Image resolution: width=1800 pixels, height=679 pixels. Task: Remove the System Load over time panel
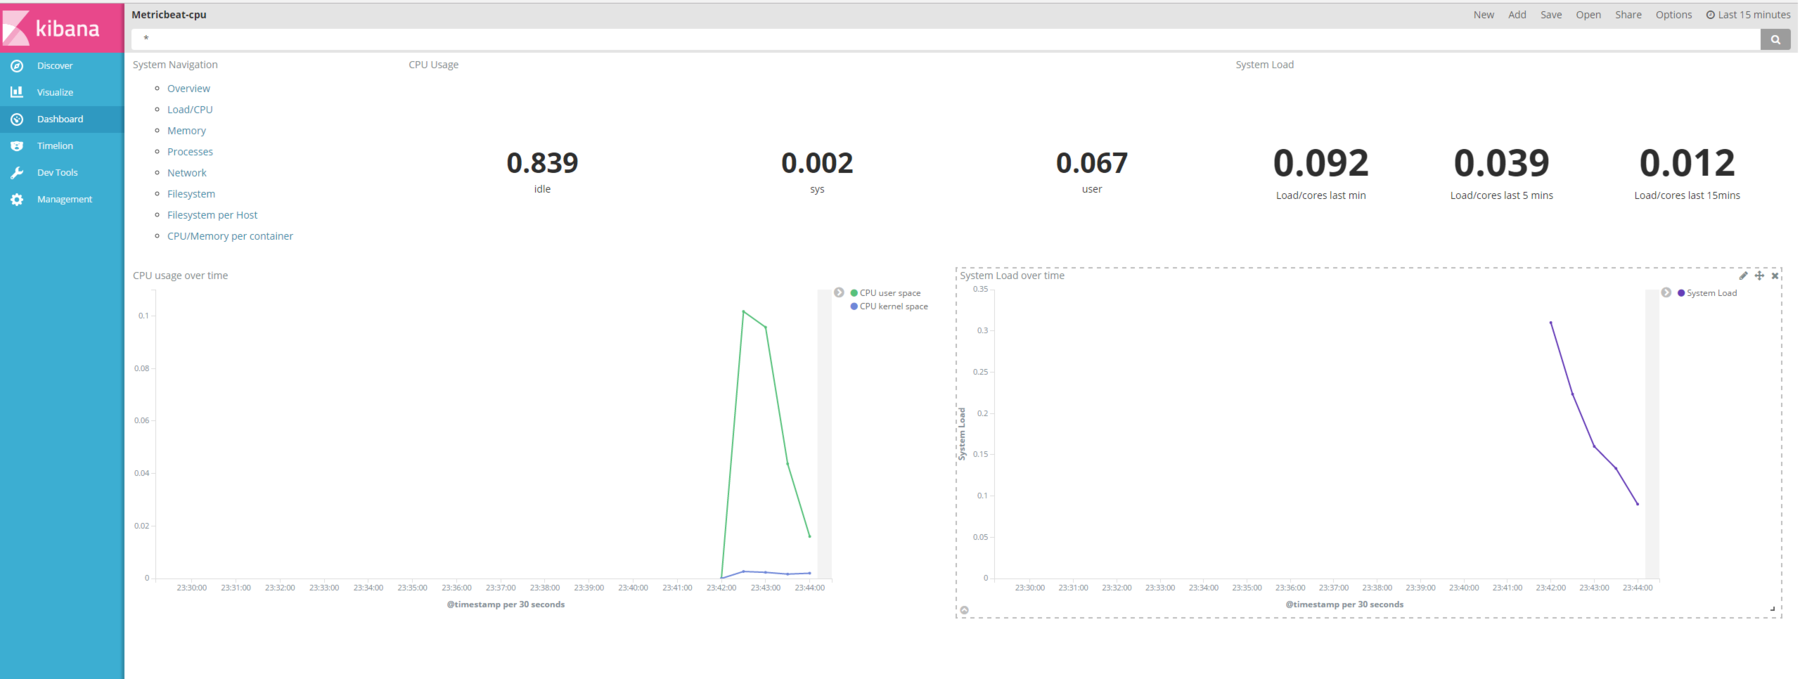pos(1775,276)
